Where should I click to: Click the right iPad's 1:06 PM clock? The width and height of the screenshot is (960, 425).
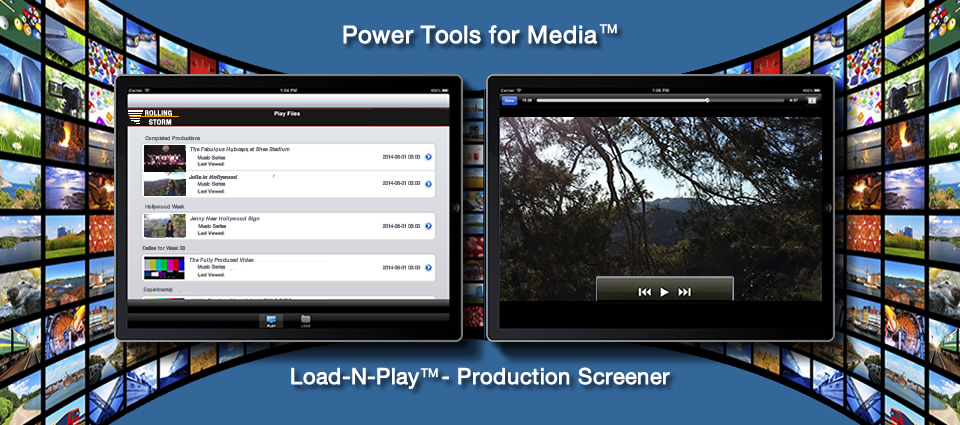point(660,90)
